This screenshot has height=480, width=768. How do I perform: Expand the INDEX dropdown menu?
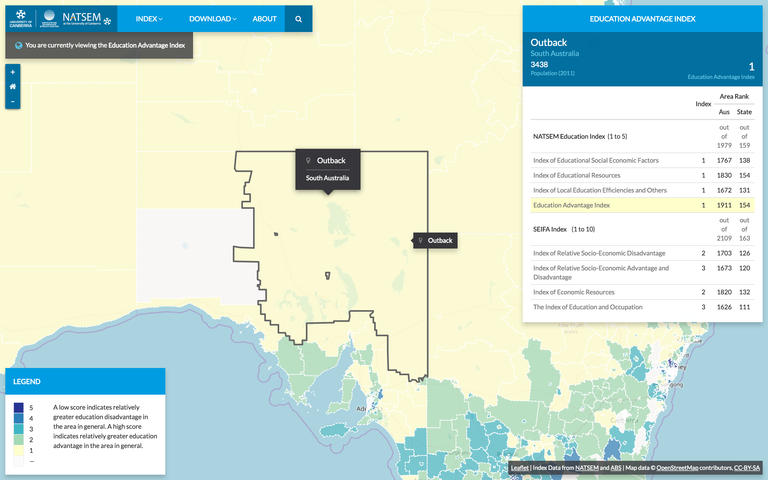click(149, 19)
